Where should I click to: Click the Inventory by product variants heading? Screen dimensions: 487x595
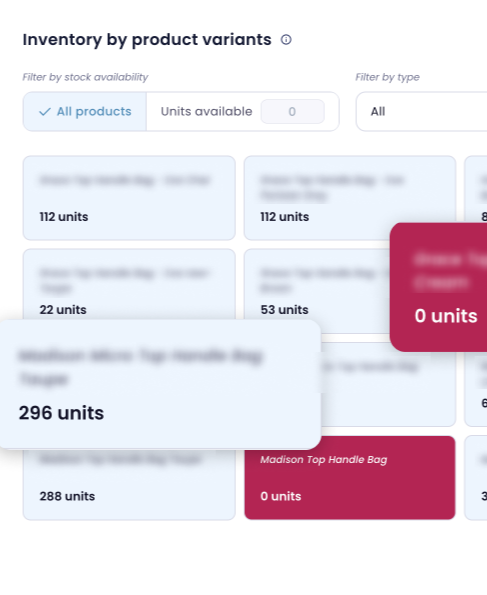[147, 39]
